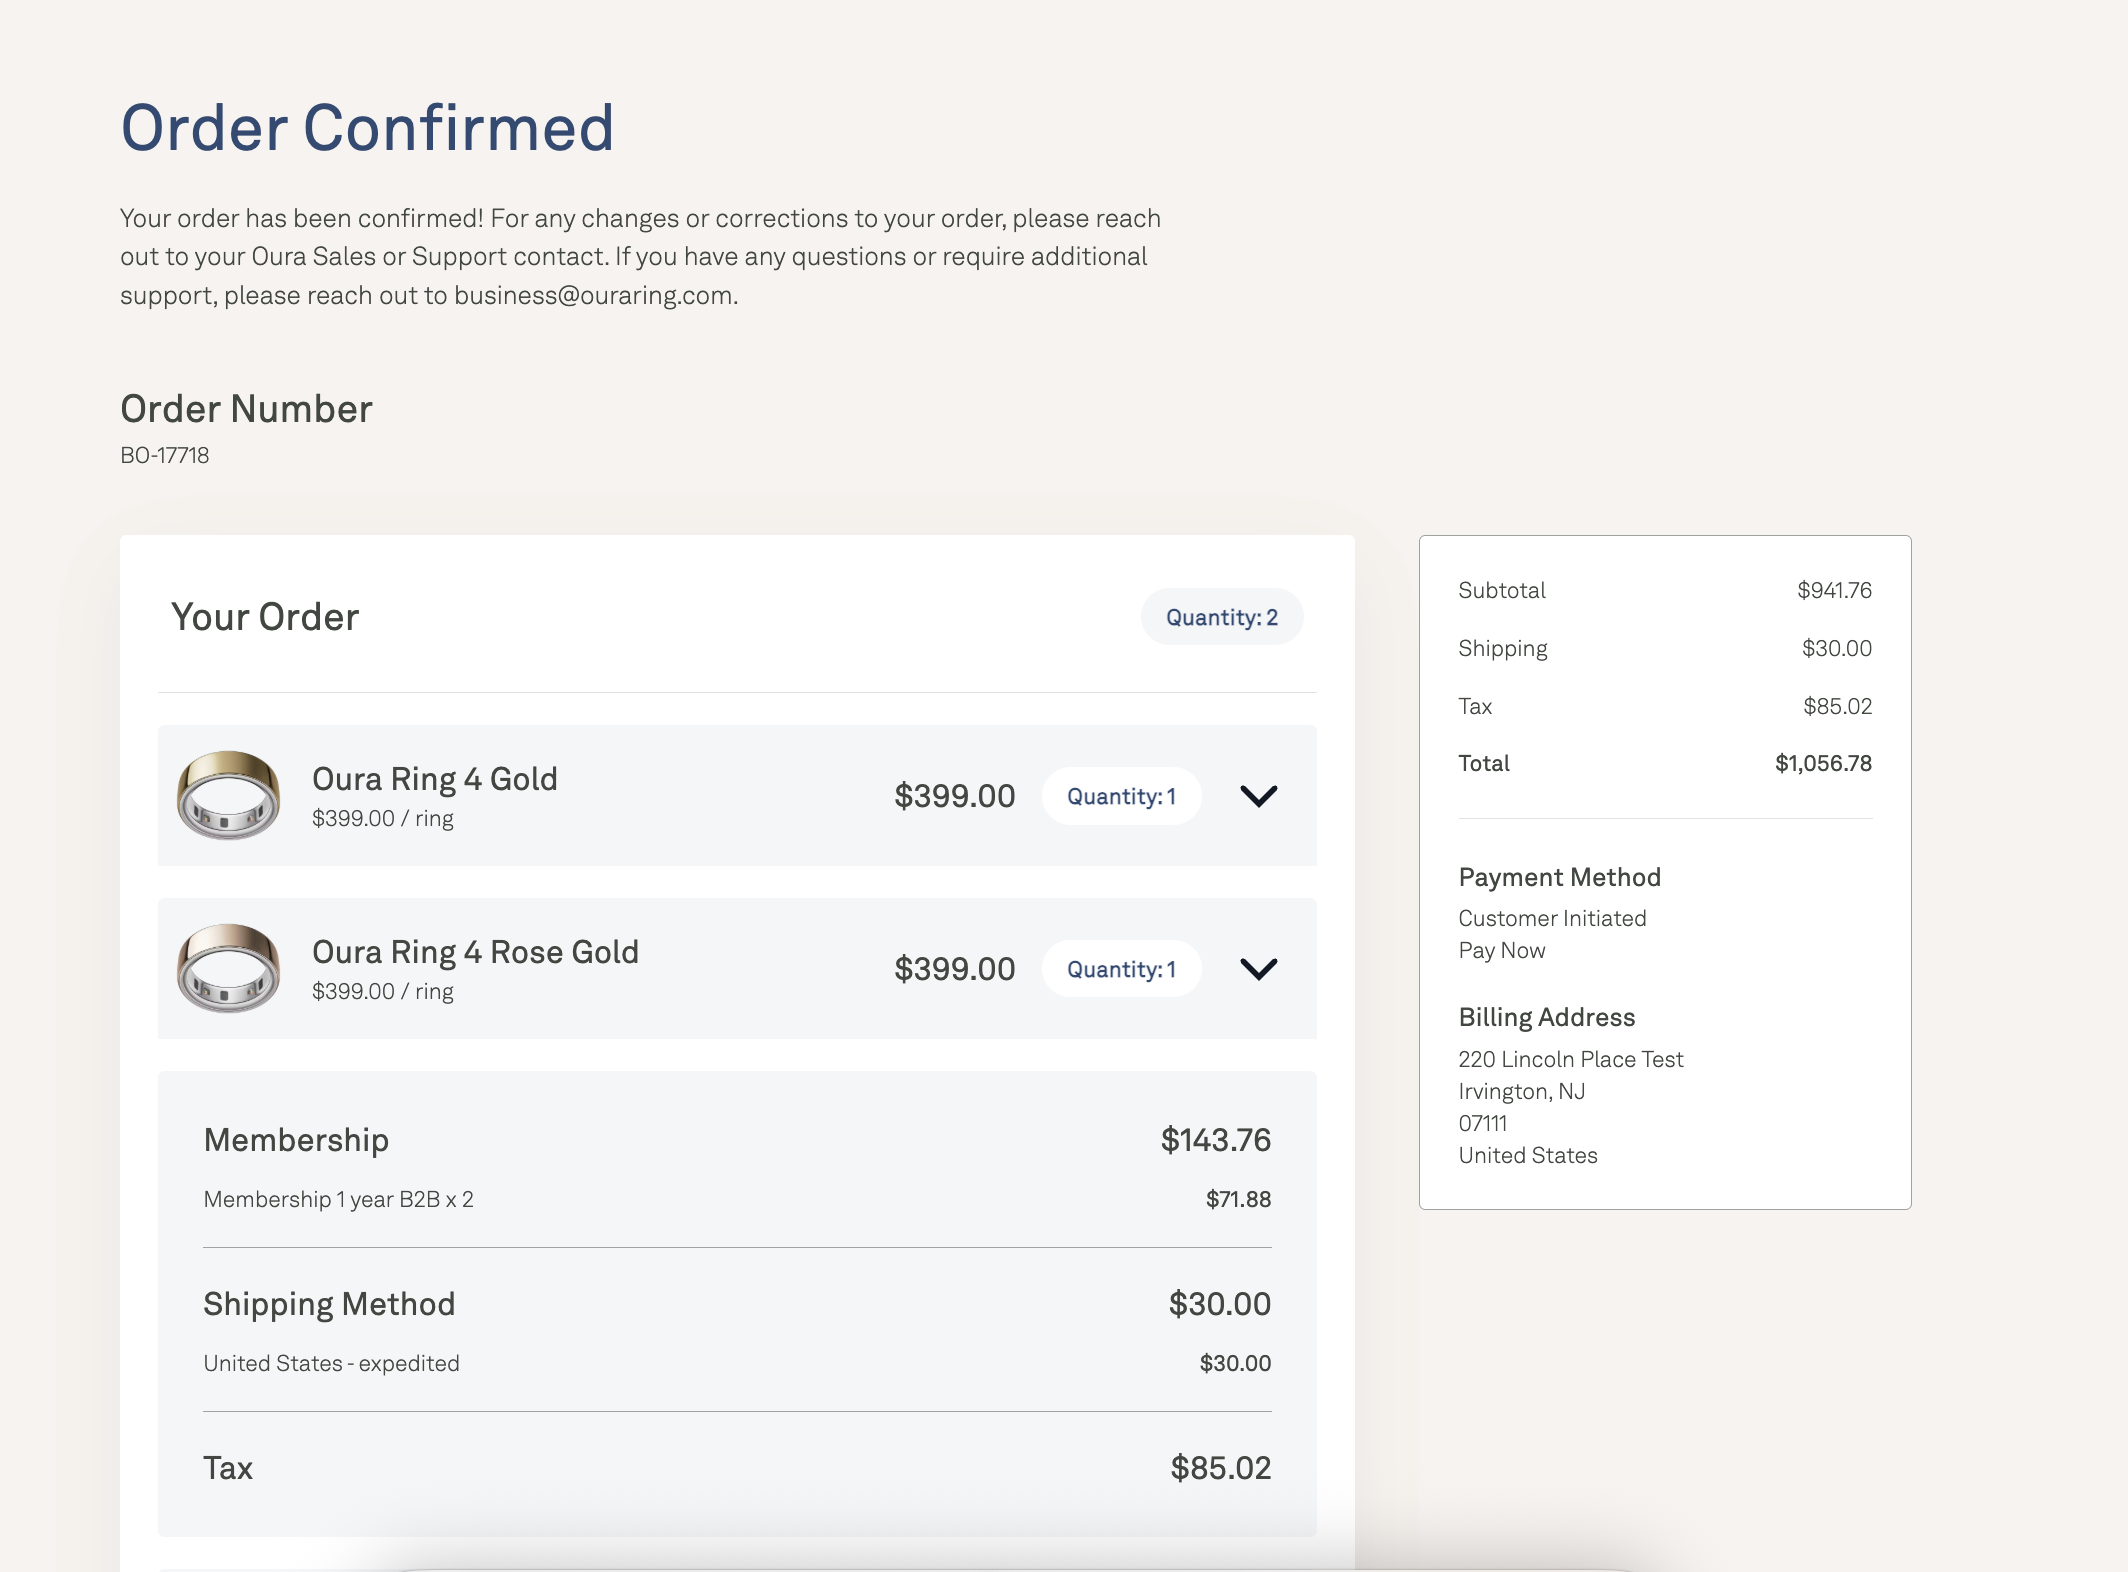
Task: Click the Rose Gold ring thumbnail image
Action: click(x=228, y=968)
